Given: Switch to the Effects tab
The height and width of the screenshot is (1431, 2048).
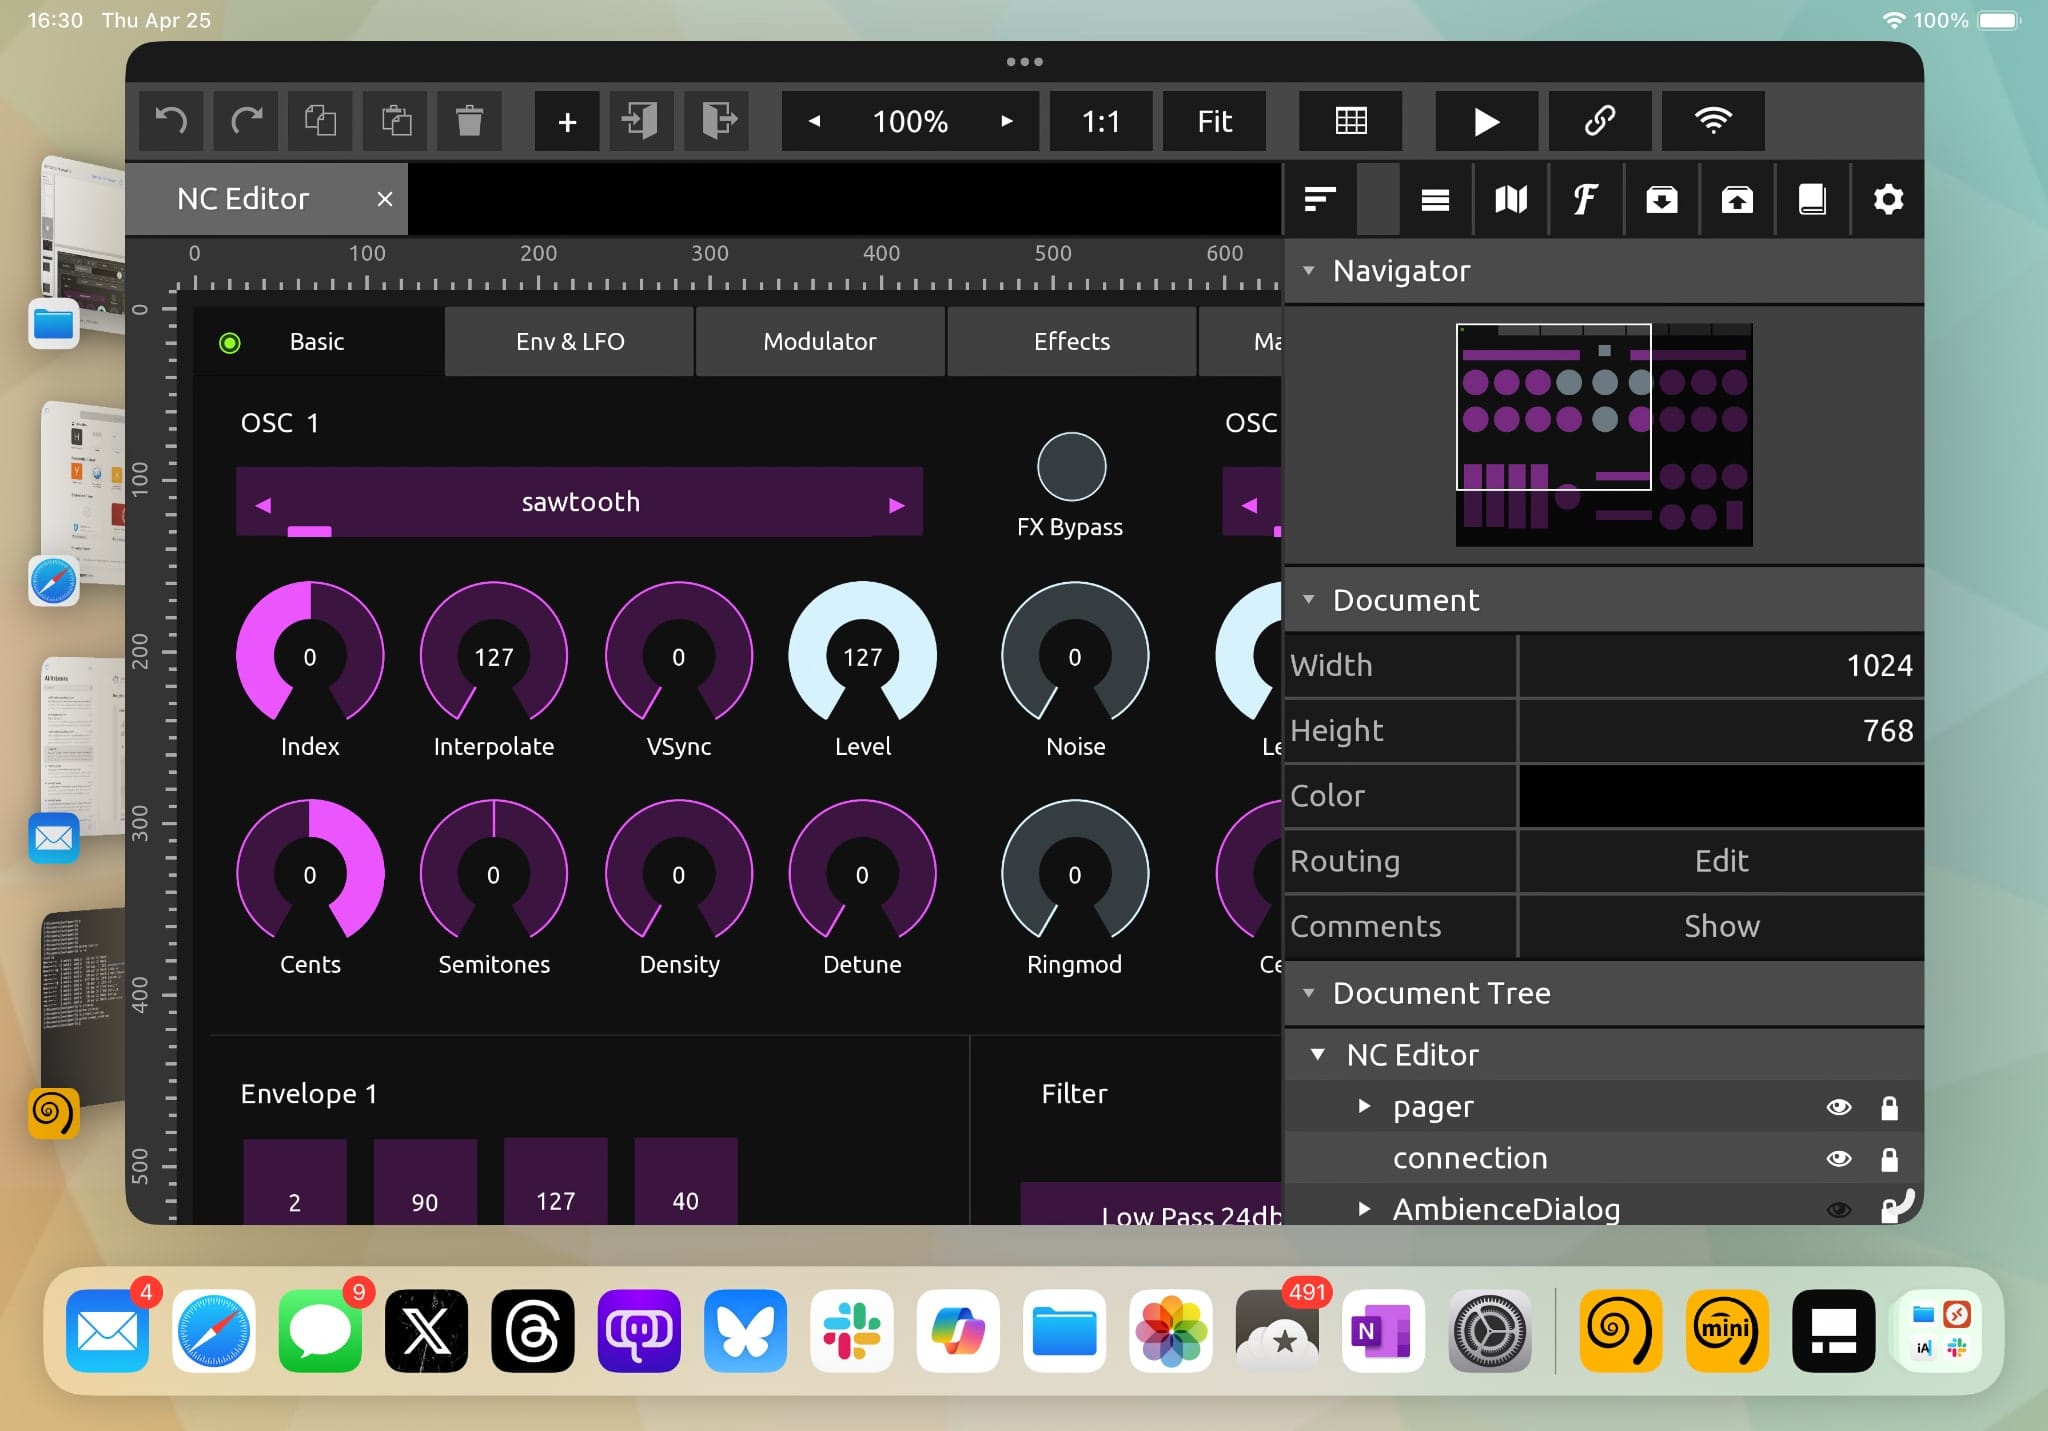Looking at the screenshot, I should 1072,341.
